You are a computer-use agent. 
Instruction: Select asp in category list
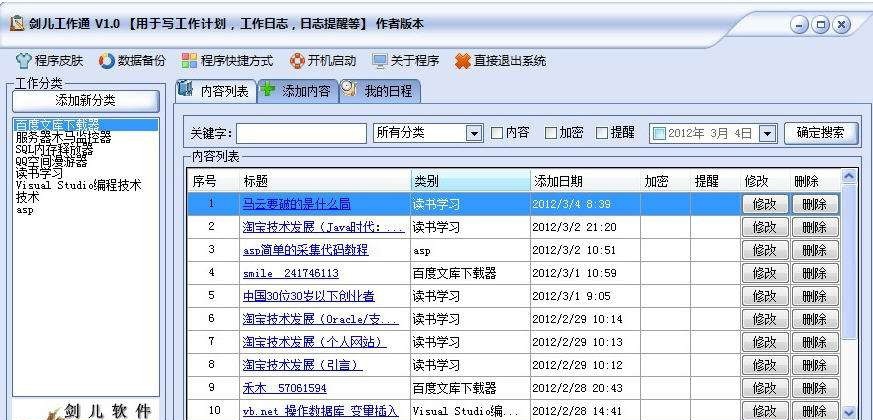24,210
